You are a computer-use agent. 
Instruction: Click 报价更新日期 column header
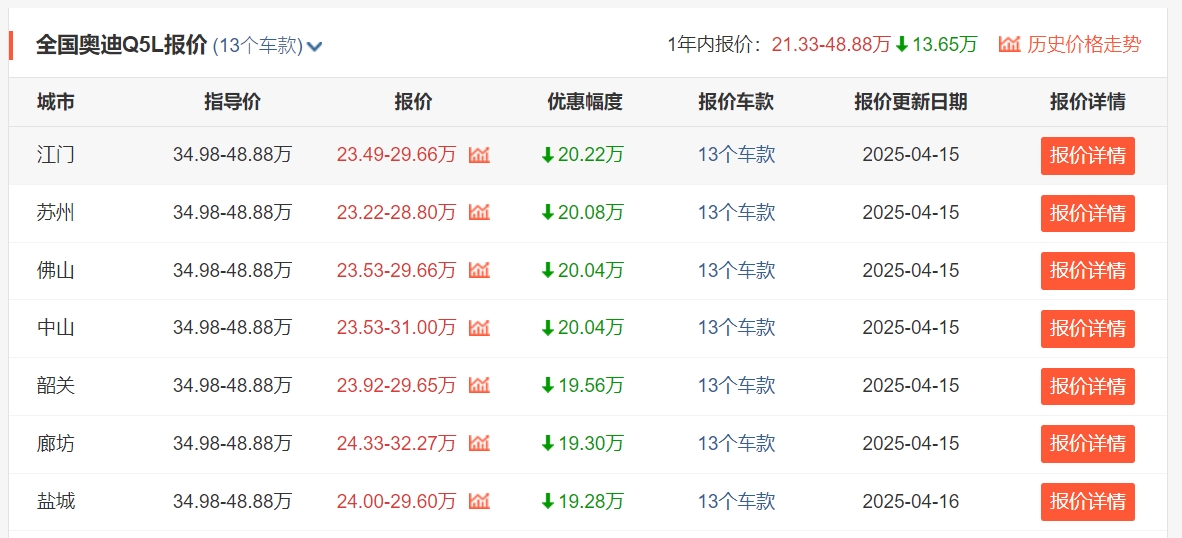click(x=911, y=102)
